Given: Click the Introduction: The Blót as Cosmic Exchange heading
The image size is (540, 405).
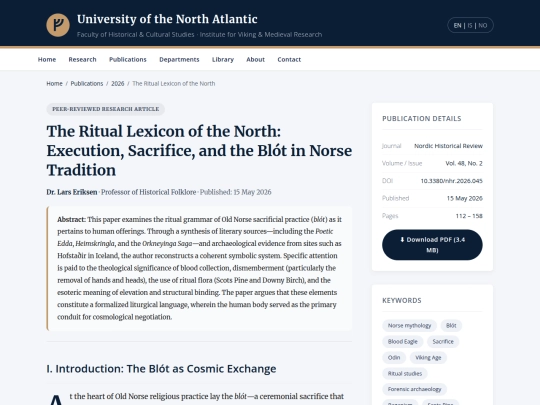Looking at the screenshot, I should pos(161,368).
